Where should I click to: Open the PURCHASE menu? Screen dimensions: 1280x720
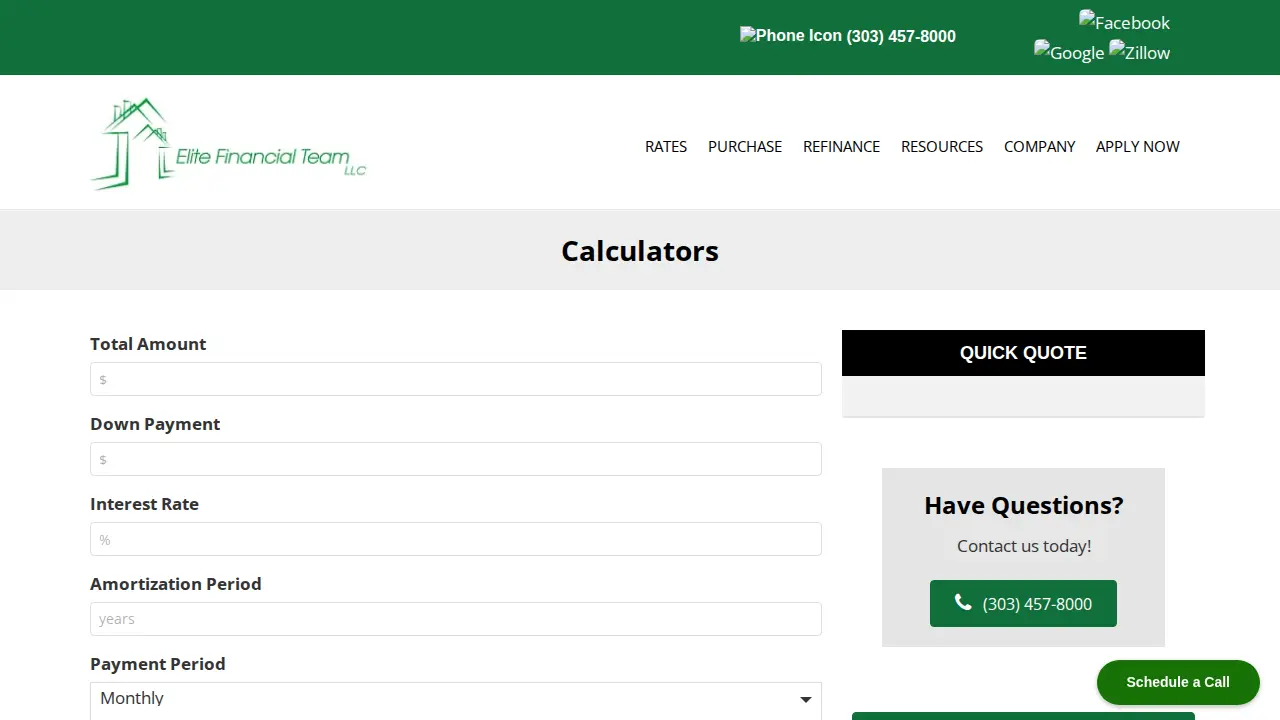click(745, 147)
